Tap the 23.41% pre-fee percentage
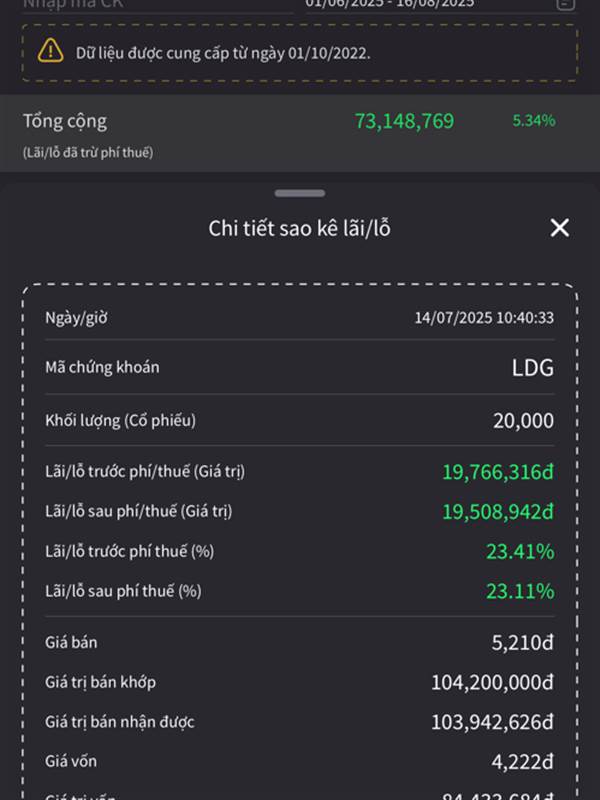600x800 pixels. click(520, 552)
